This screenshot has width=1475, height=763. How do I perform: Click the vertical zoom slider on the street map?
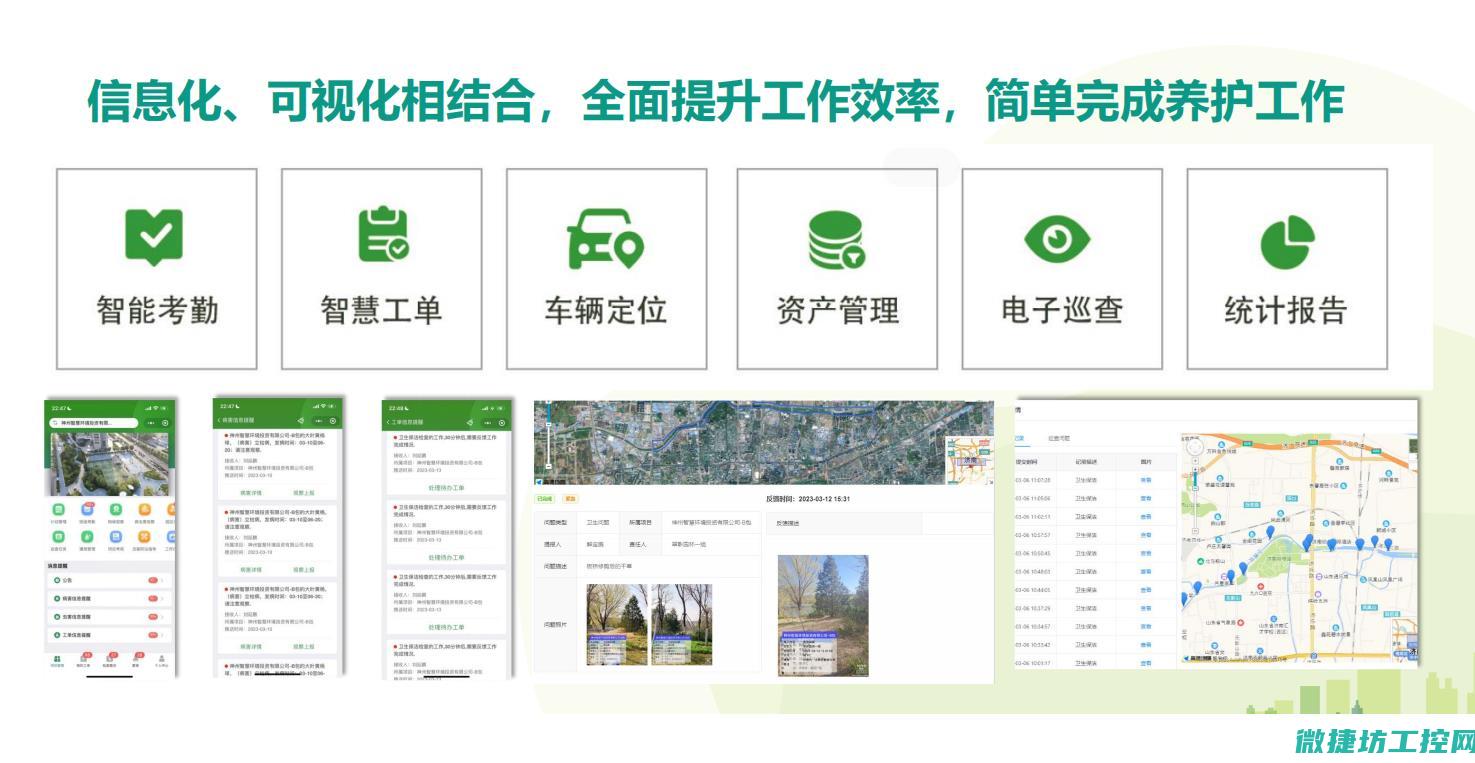pyautogui.click(x=1195, y=499)
